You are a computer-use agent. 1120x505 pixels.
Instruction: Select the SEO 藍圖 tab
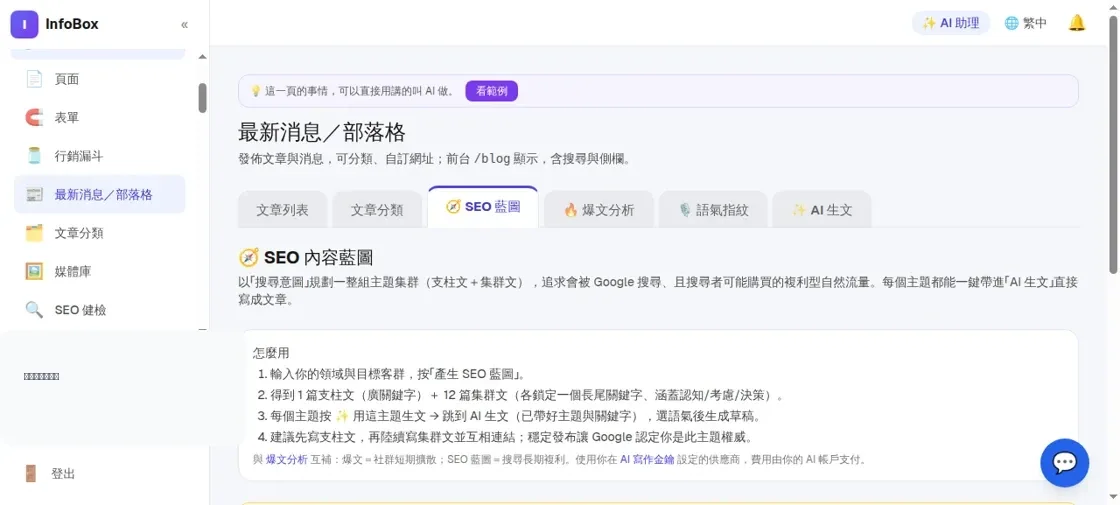coord(483,207)
